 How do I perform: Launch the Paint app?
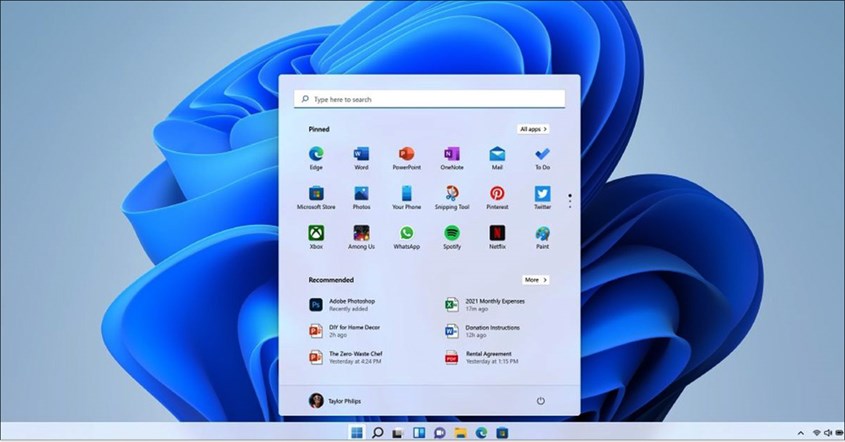click(542, 237)
